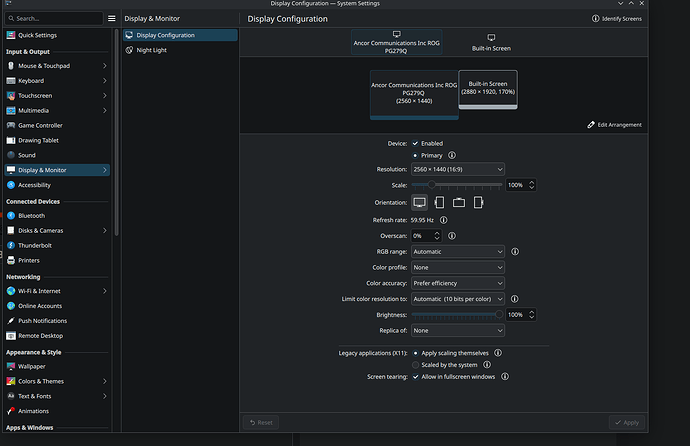The image size is (690, 446).
Task: Switch to the Built-in Screen tab
Action: pos(490,42)
